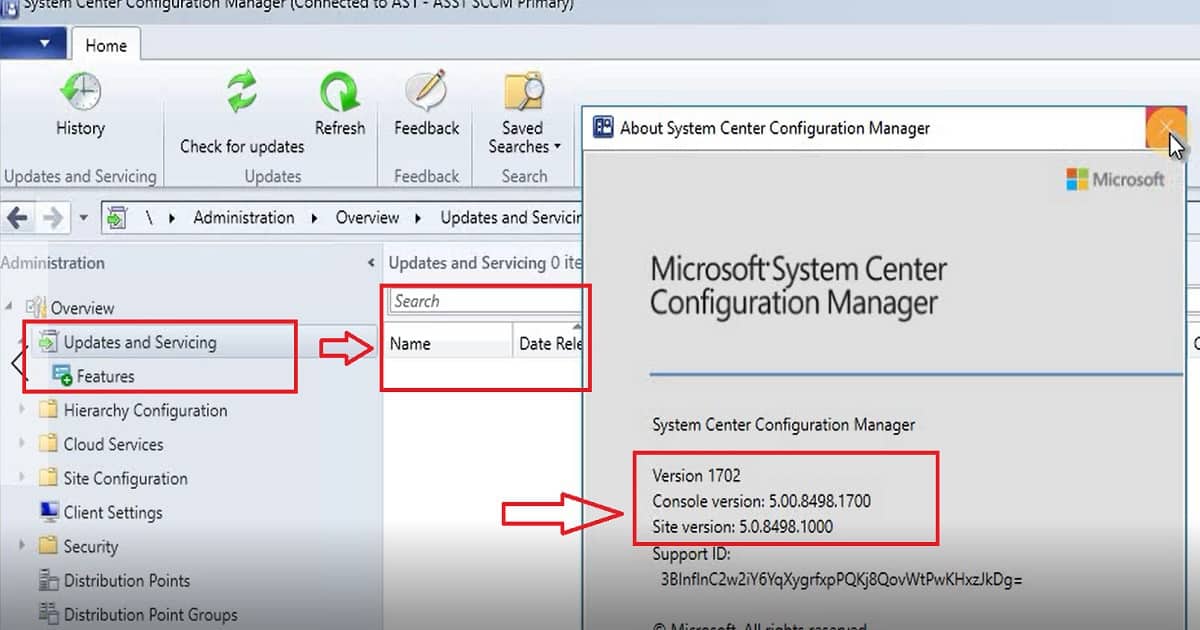Select the Features tree item
The height and width of the screenshot is (630, 1200).
click(105, 376)
